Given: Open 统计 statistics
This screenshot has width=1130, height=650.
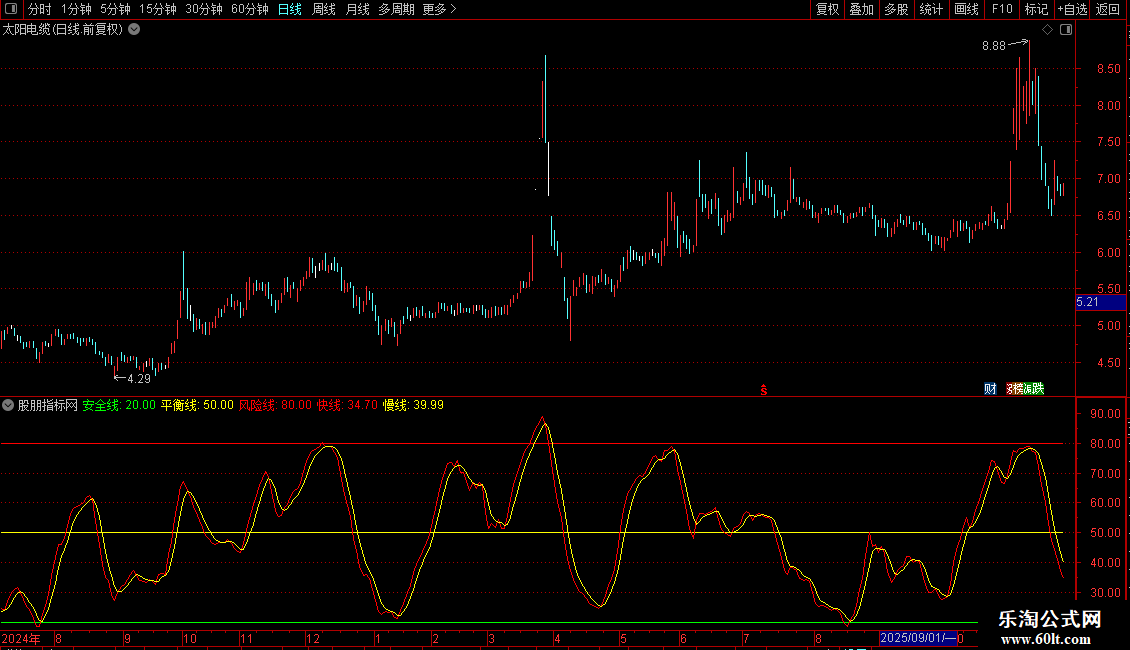Looking at the screenshot, I should pos(931,9).
